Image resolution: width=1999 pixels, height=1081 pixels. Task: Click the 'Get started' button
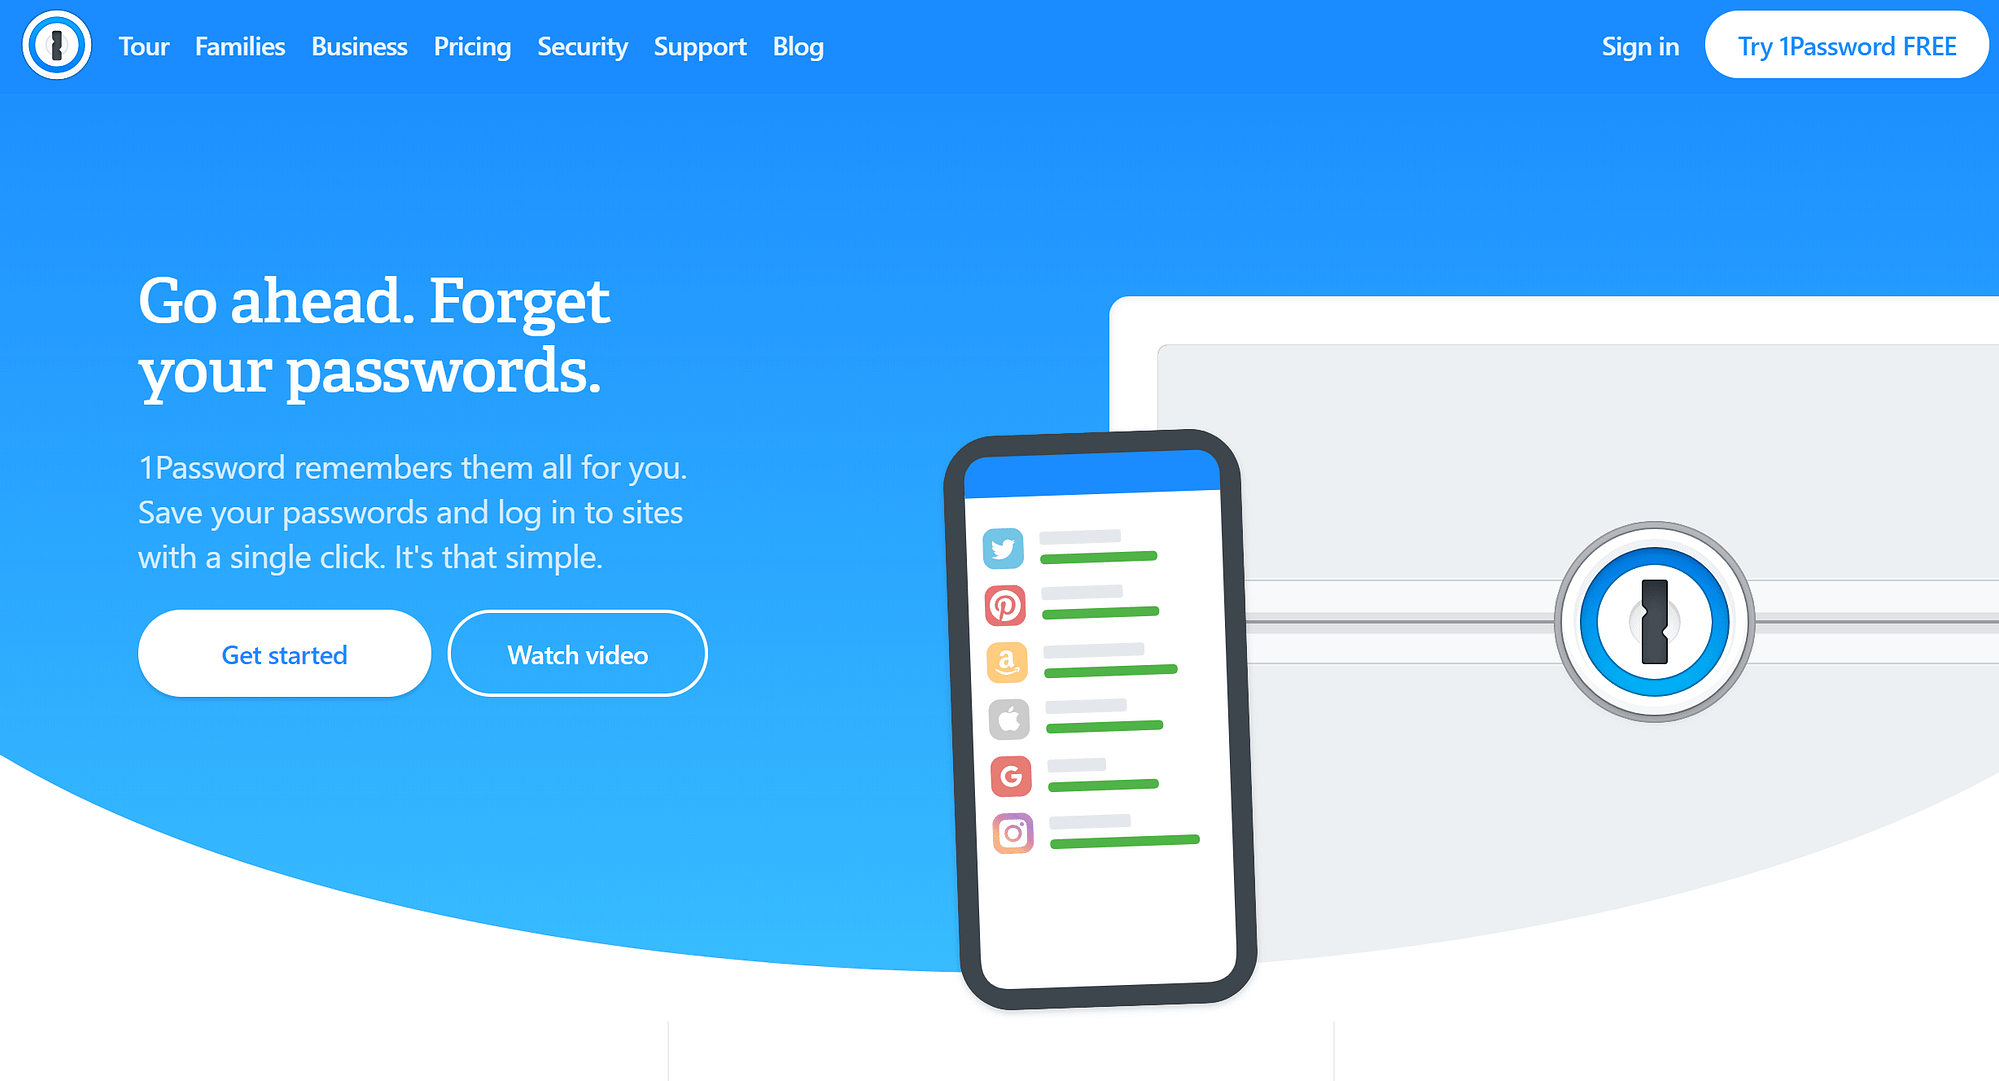[286, 654]
